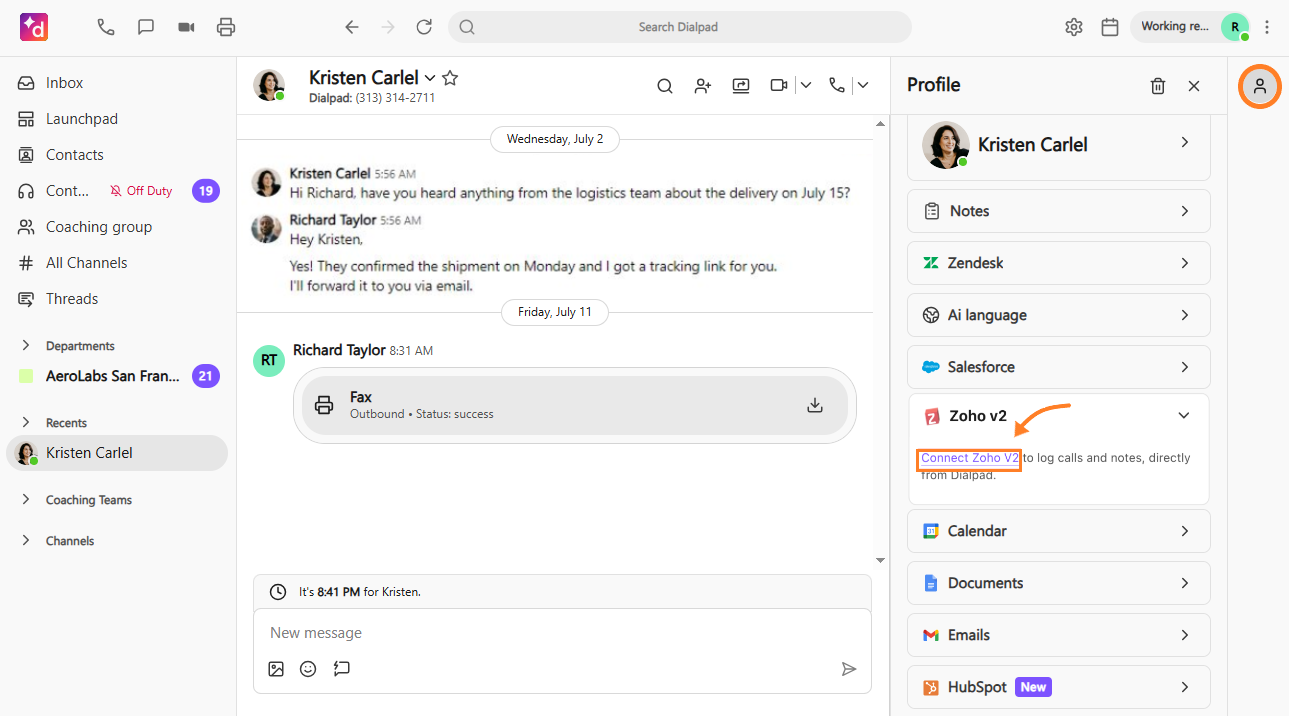Screen dimensions: 1289x716
Task: Expand the Notes section
Action: click(1059, 211)
